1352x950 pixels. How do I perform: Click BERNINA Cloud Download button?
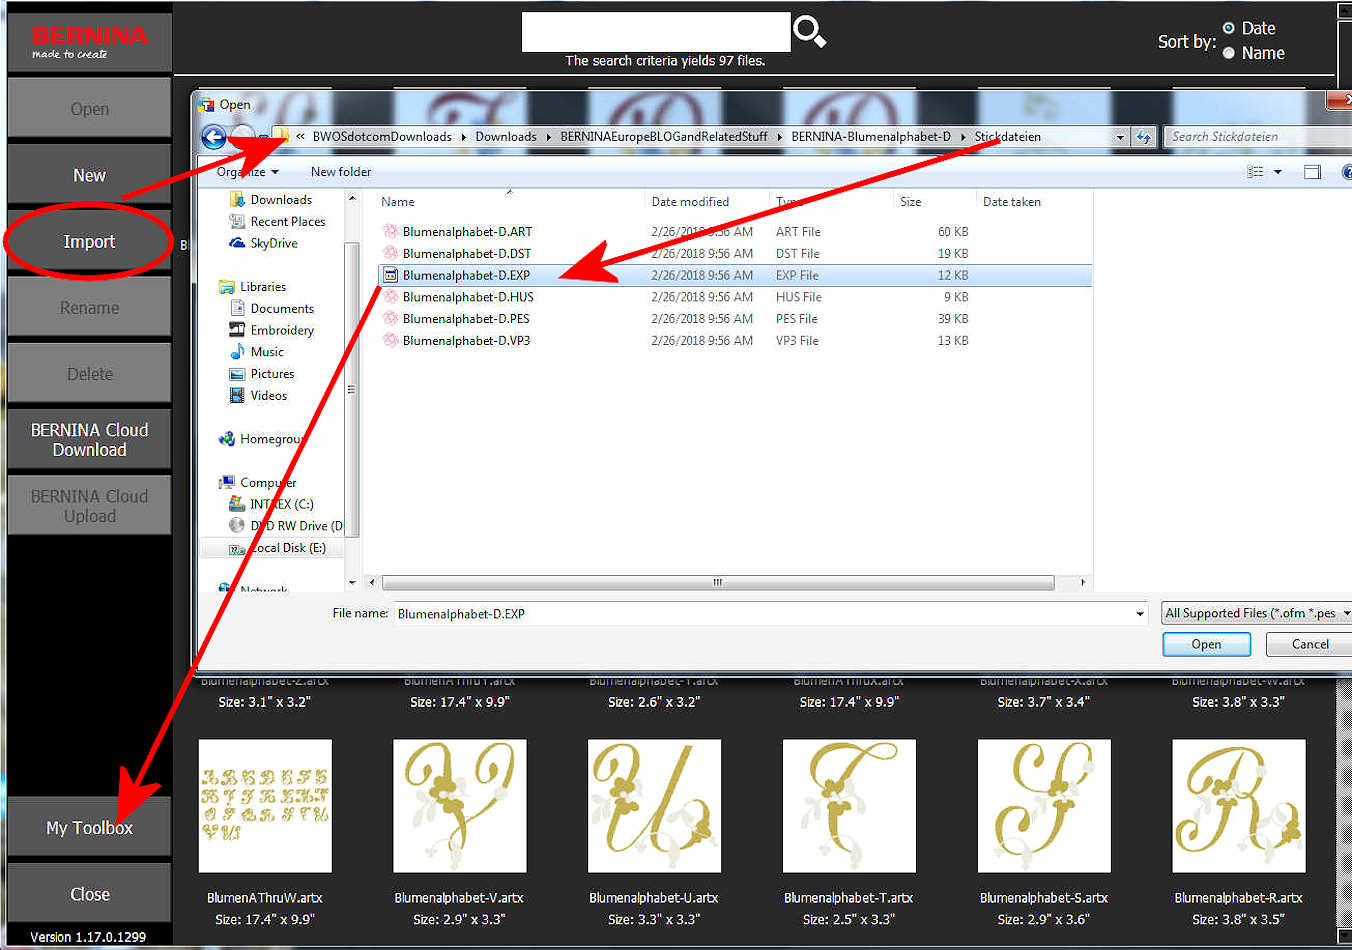tap(89, 439)
